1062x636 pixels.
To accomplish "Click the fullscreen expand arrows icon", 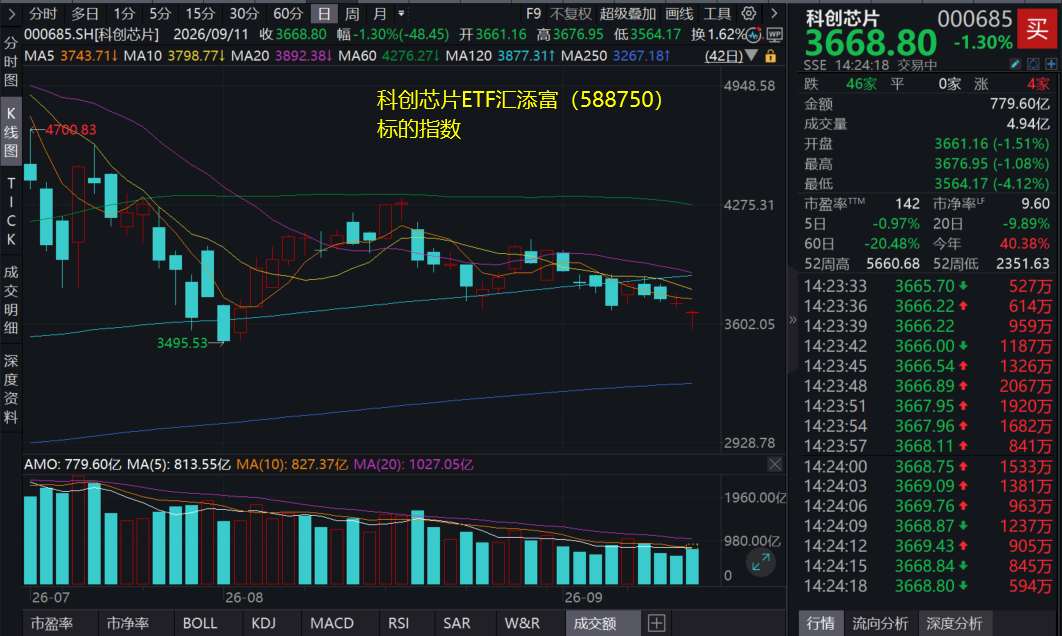I will click(761, 562).
